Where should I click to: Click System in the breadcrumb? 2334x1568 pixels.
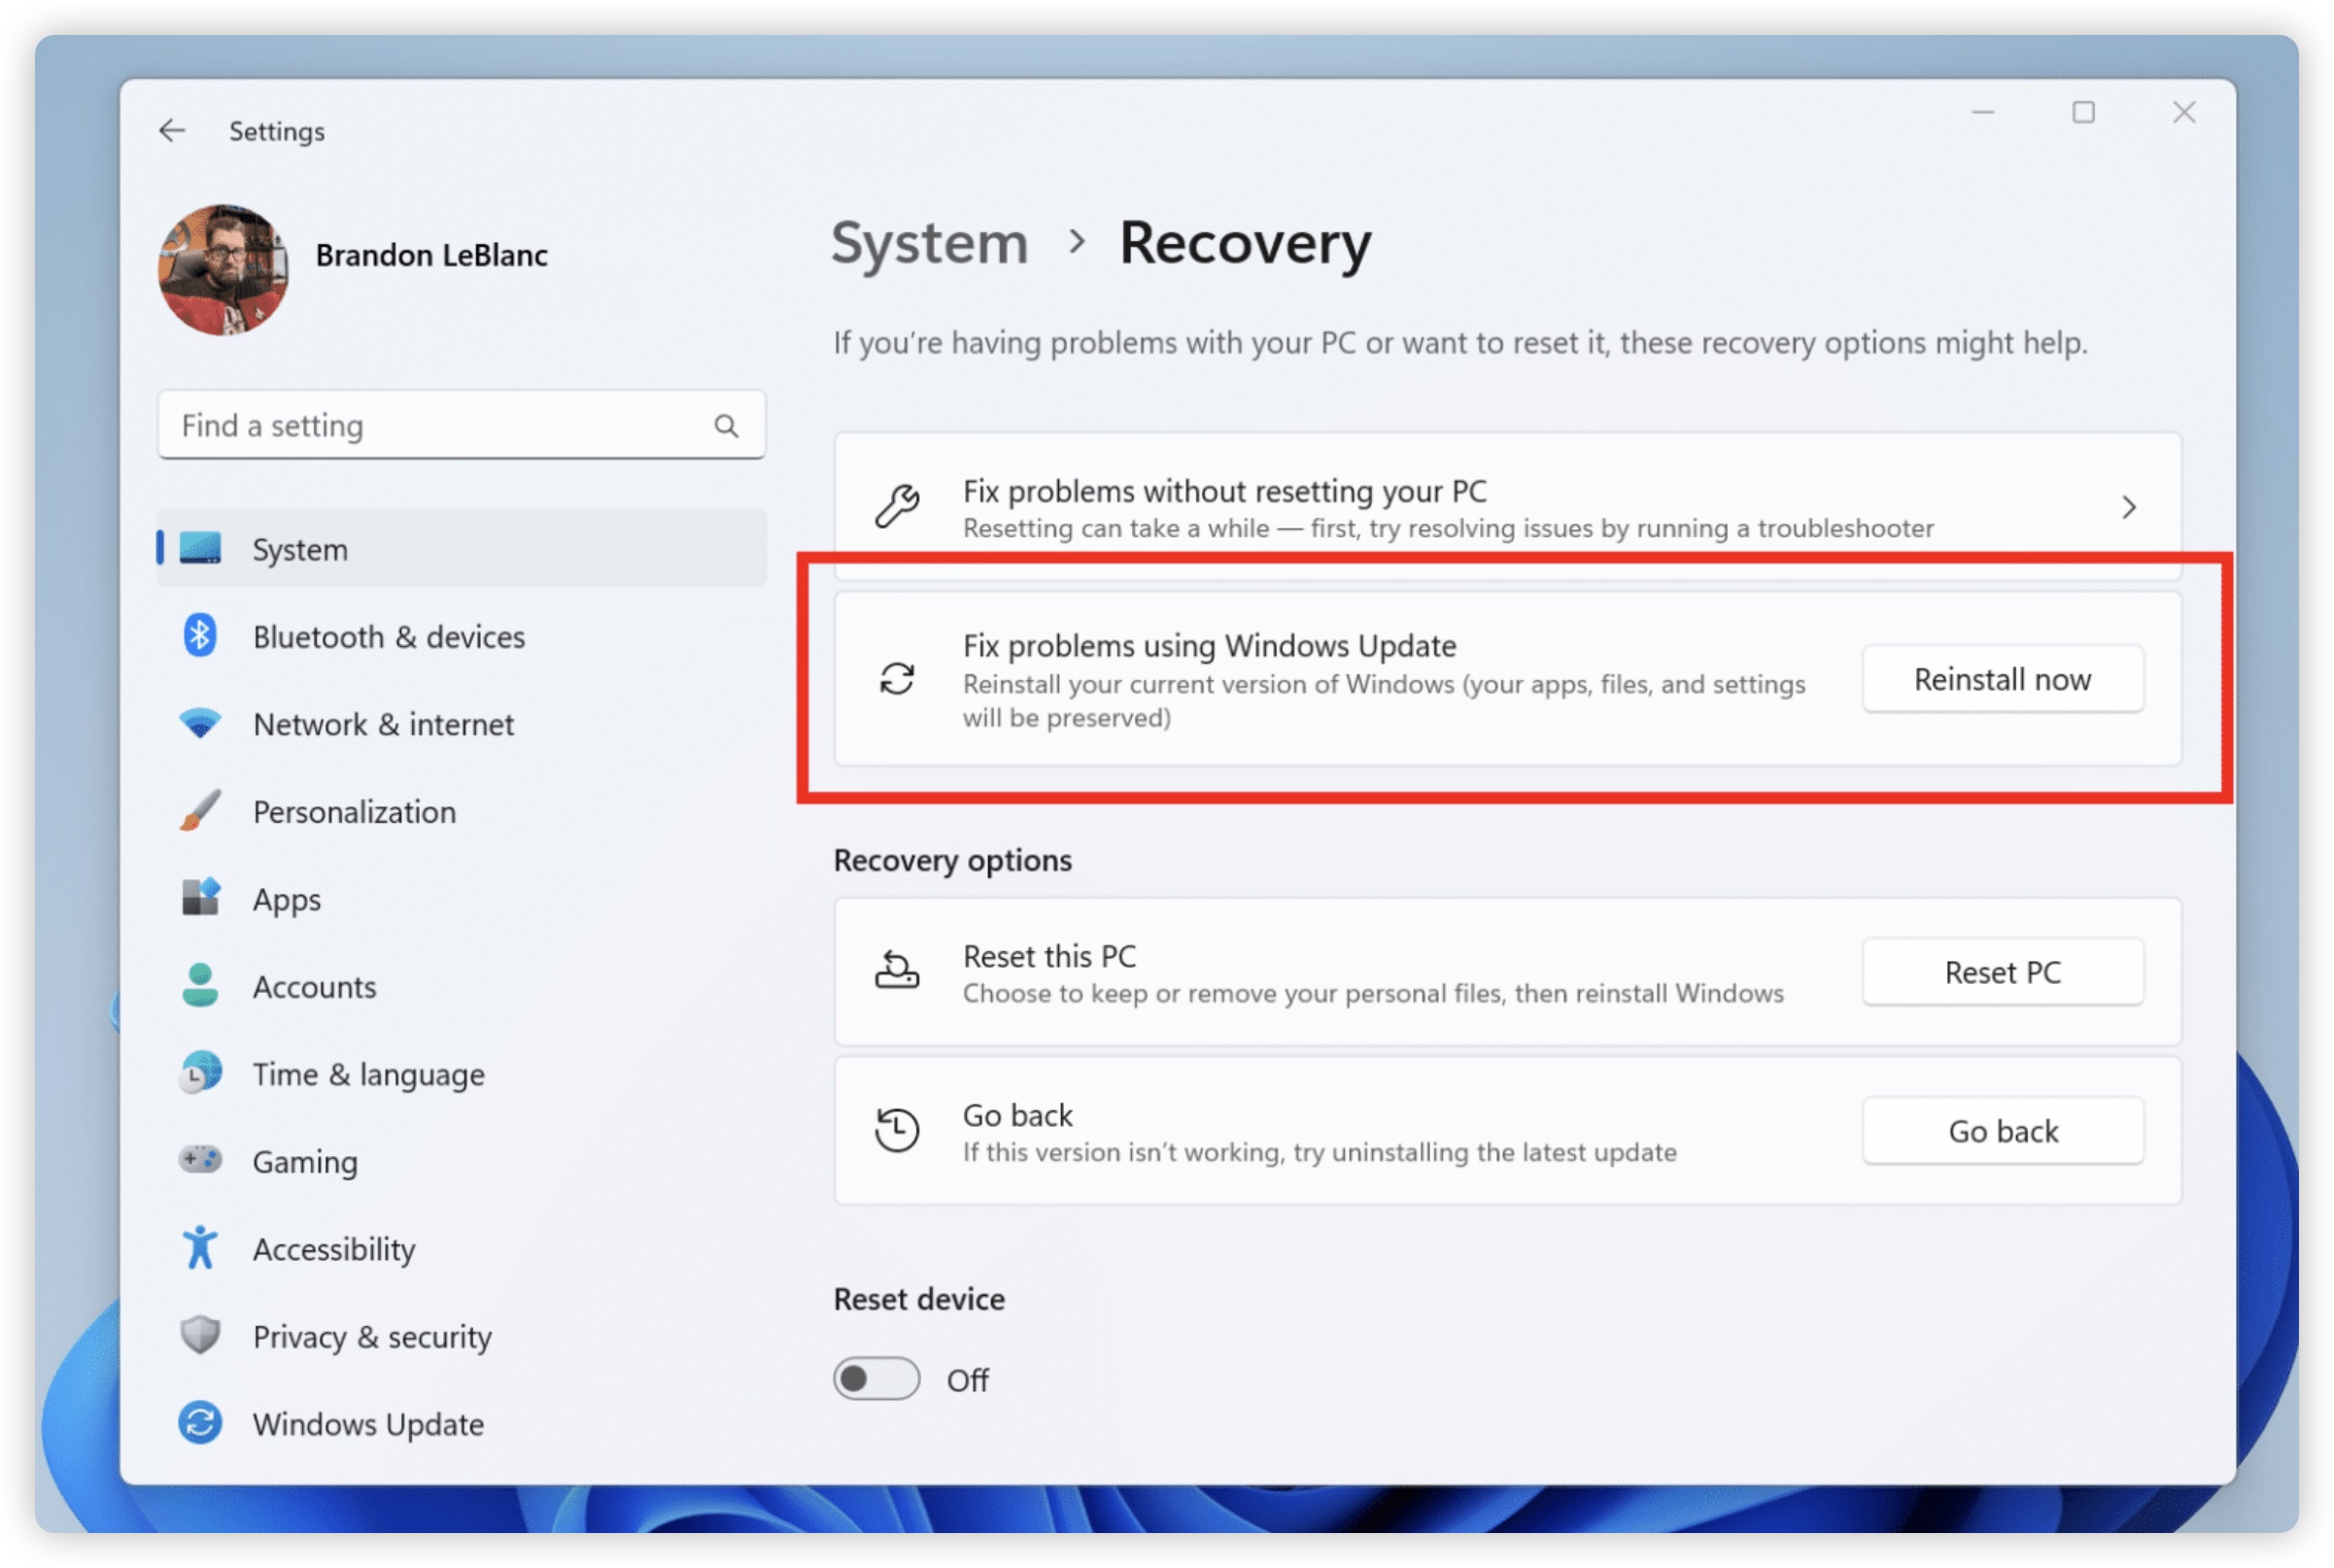point(930,243)
